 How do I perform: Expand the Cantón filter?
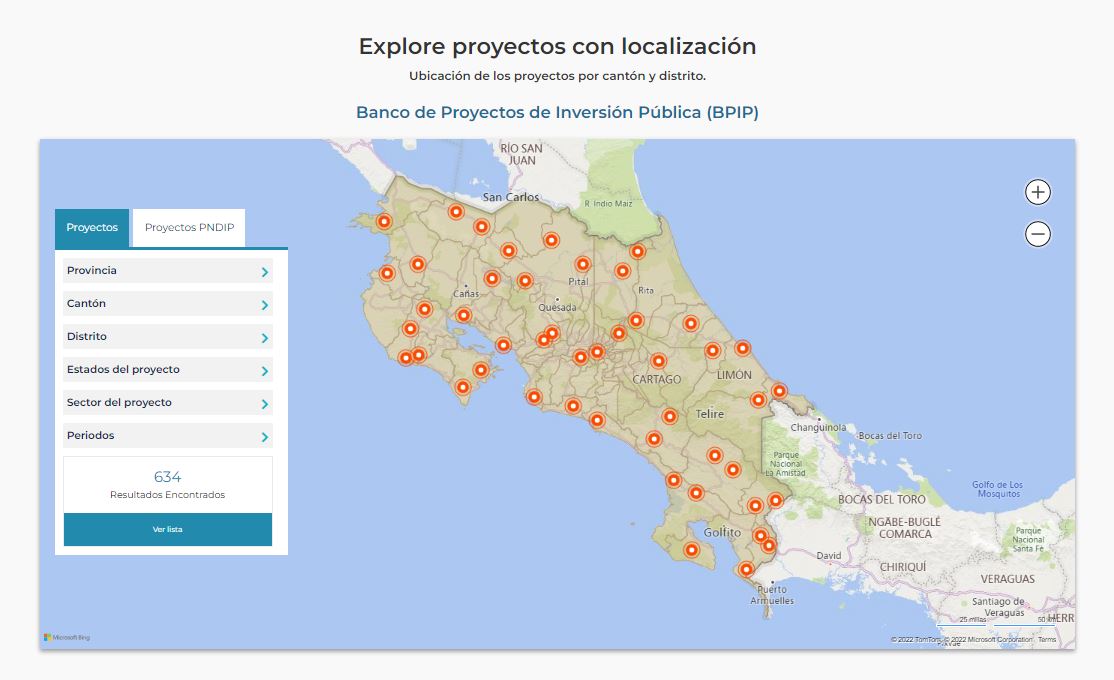coord(167,303)
